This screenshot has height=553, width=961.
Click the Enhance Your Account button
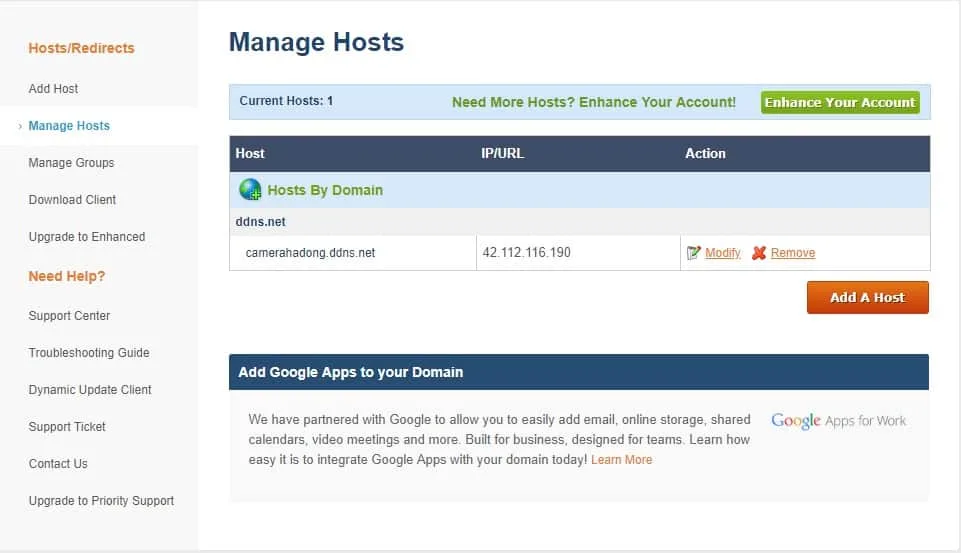(x=840, y=102)
